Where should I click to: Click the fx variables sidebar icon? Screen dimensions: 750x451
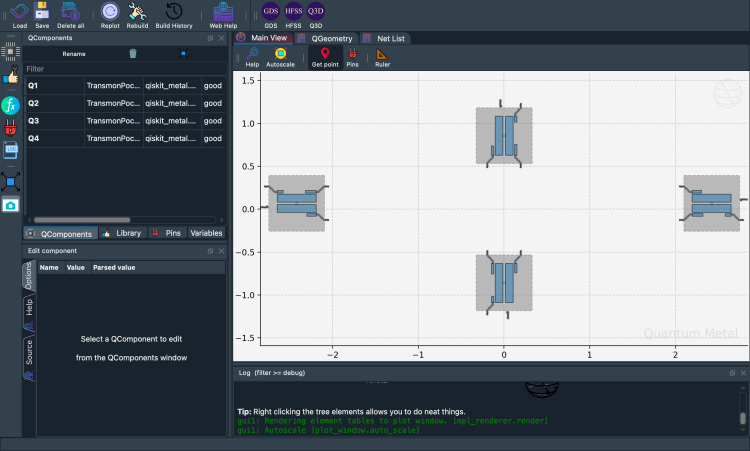tap(11, 105)
